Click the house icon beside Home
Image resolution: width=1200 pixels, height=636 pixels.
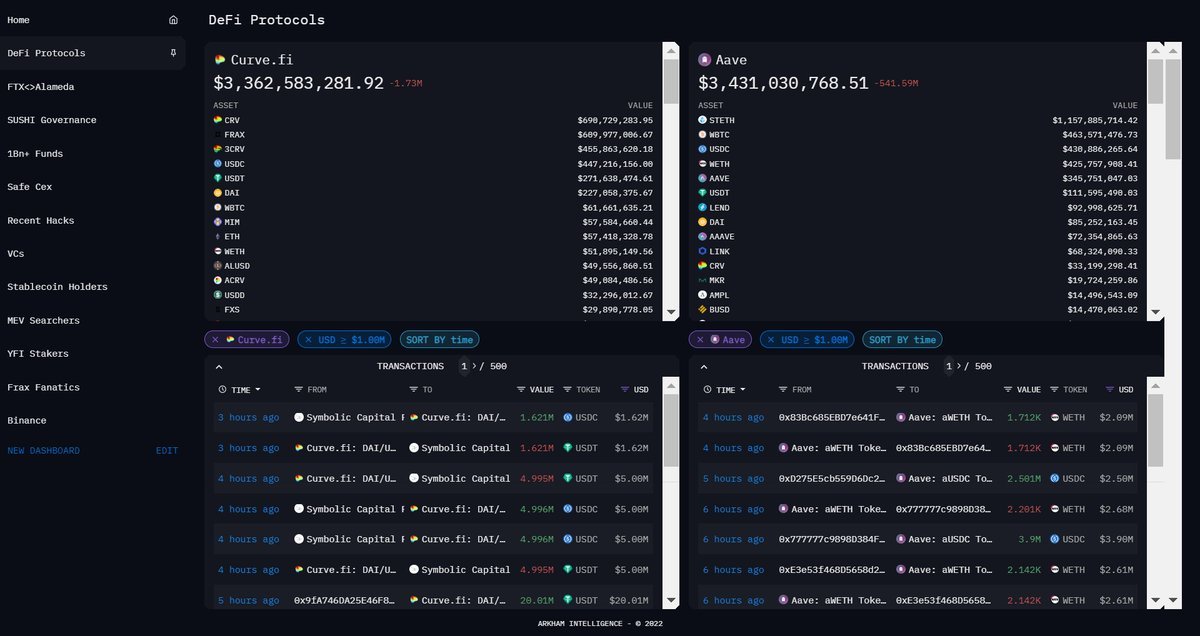pos(174,20)
